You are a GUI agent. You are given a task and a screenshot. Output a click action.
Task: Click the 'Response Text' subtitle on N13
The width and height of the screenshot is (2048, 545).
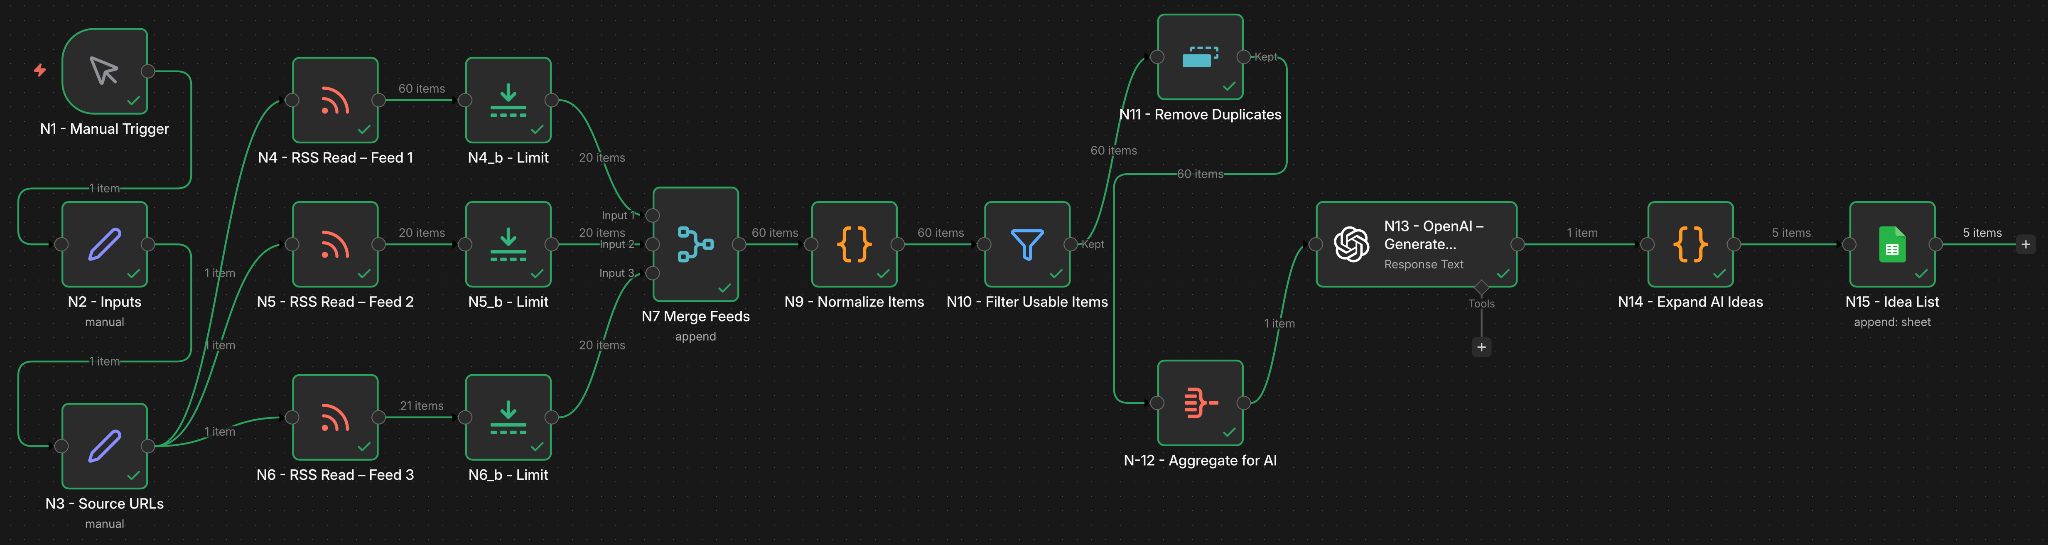(x=1423, y=265)
